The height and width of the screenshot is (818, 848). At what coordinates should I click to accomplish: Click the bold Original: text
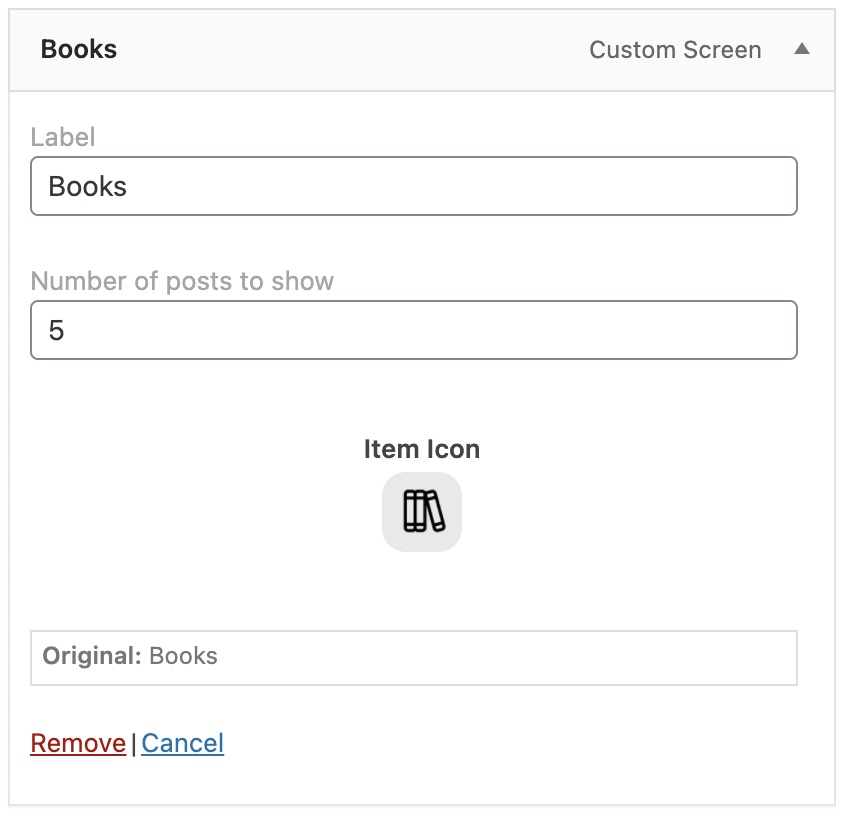point(92,656)
